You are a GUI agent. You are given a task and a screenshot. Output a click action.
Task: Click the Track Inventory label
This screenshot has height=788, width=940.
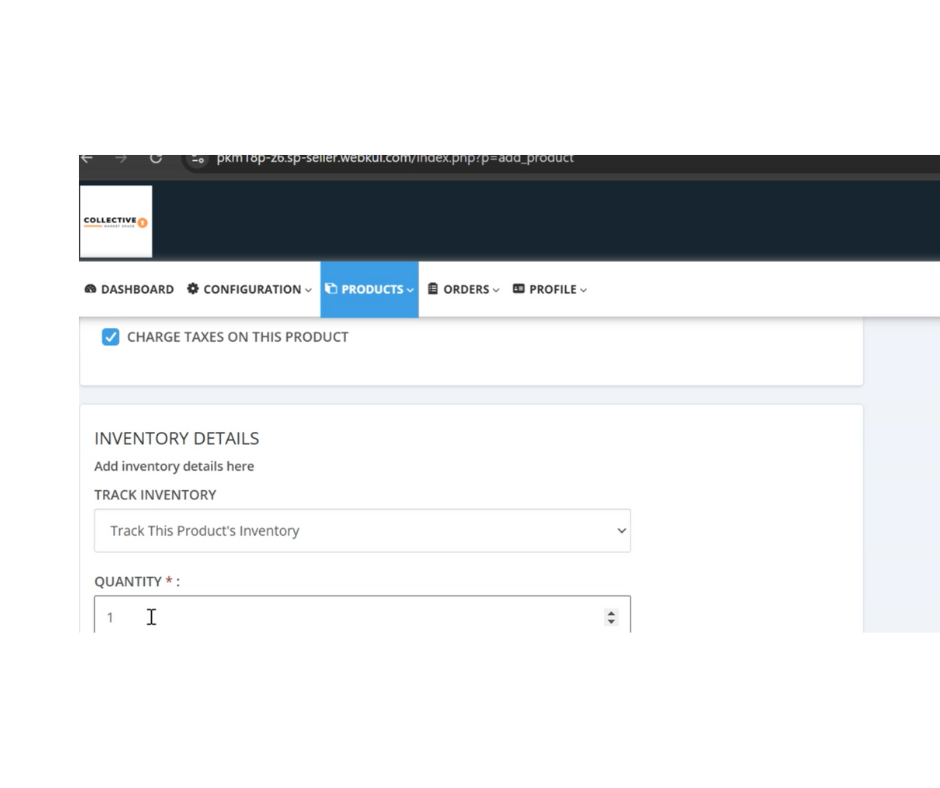pyautogui.click(x=155, y=495)
